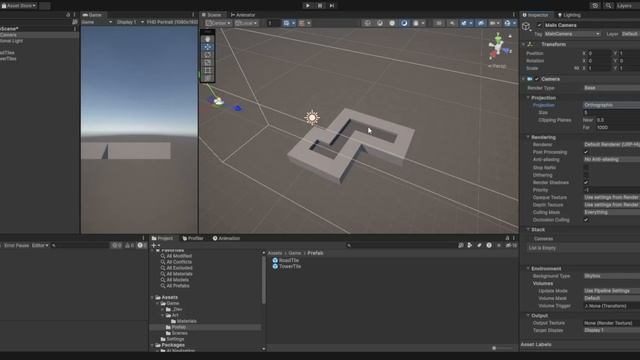Click the snap increment icon in Scene toolbar

tap(302, 23)
